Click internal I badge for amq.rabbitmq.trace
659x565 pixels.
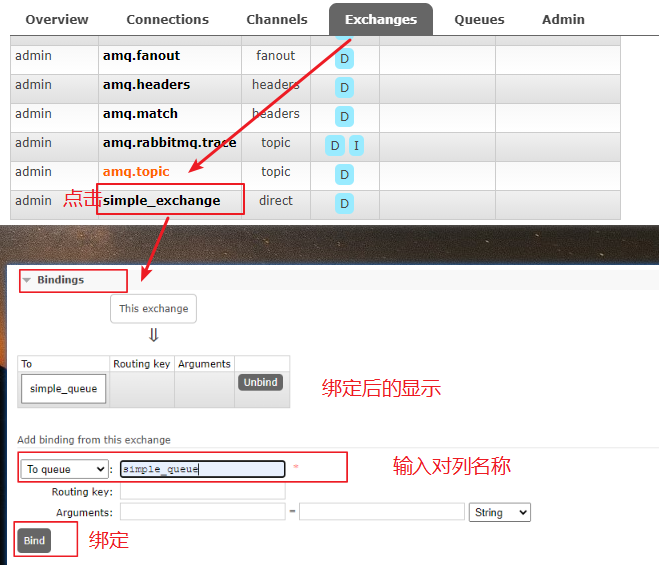[x=356, y=146]
